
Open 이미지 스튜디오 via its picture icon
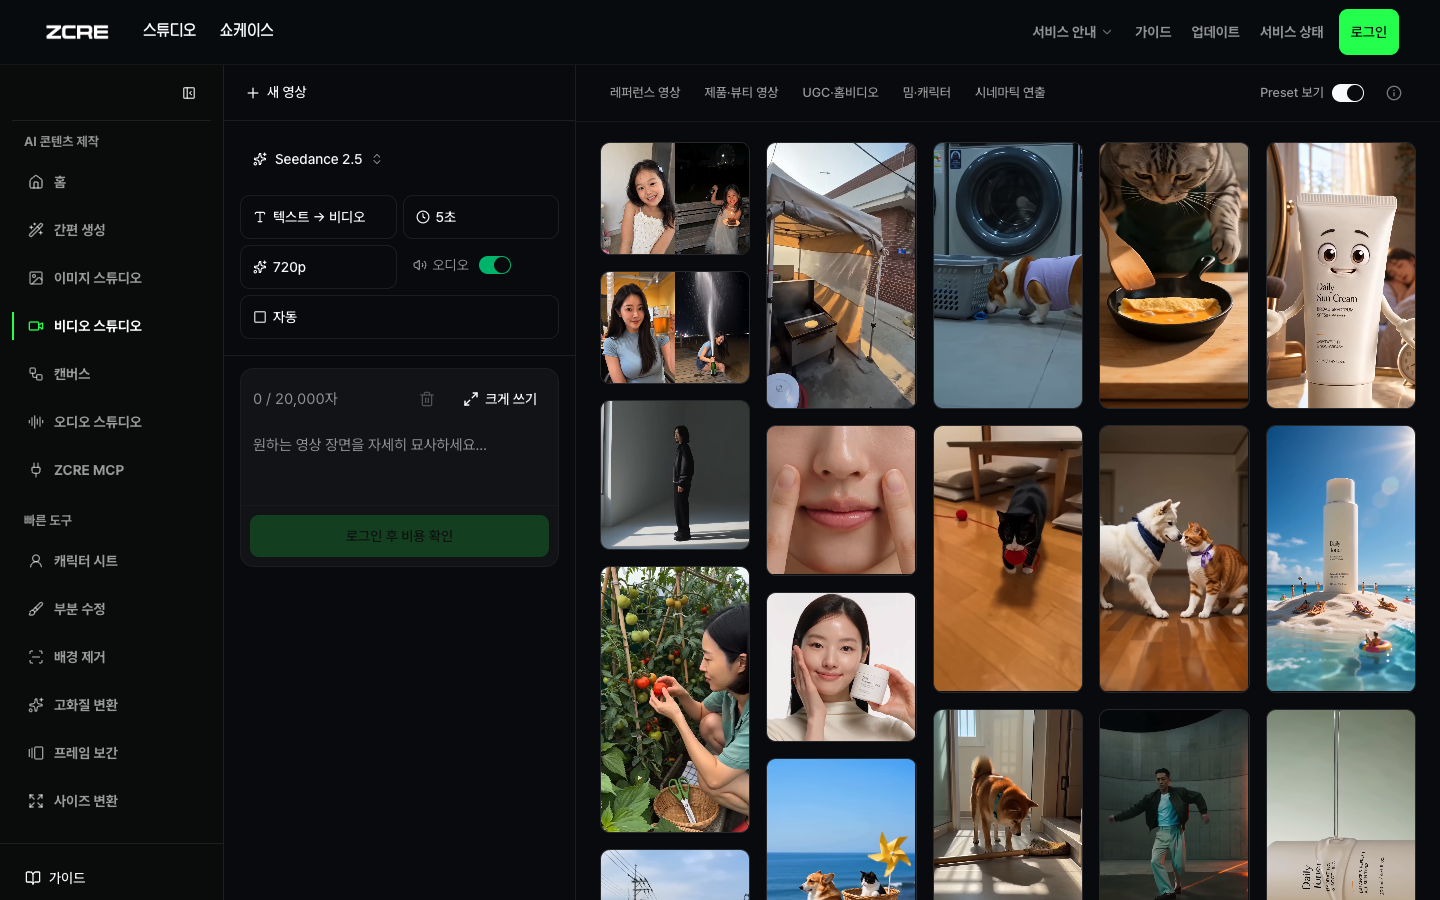point(36,278)
